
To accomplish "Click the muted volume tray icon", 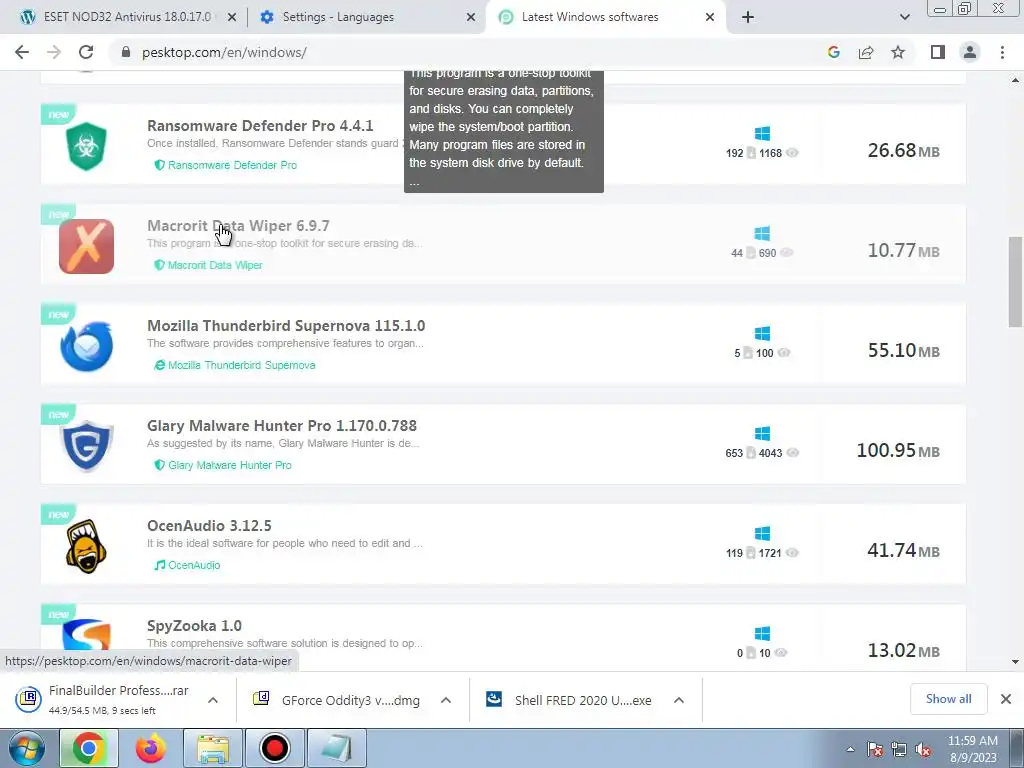I will 923,750.
